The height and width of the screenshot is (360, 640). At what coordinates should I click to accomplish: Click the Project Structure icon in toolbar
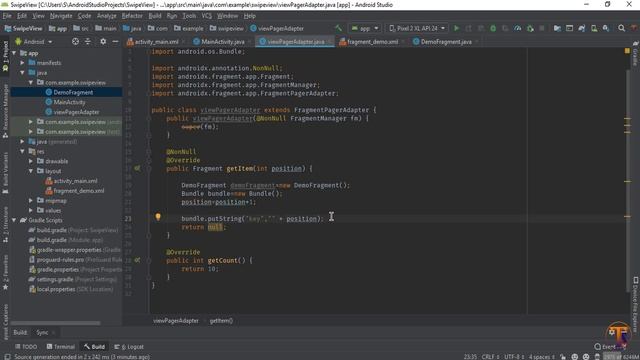(x=557, y=28)
